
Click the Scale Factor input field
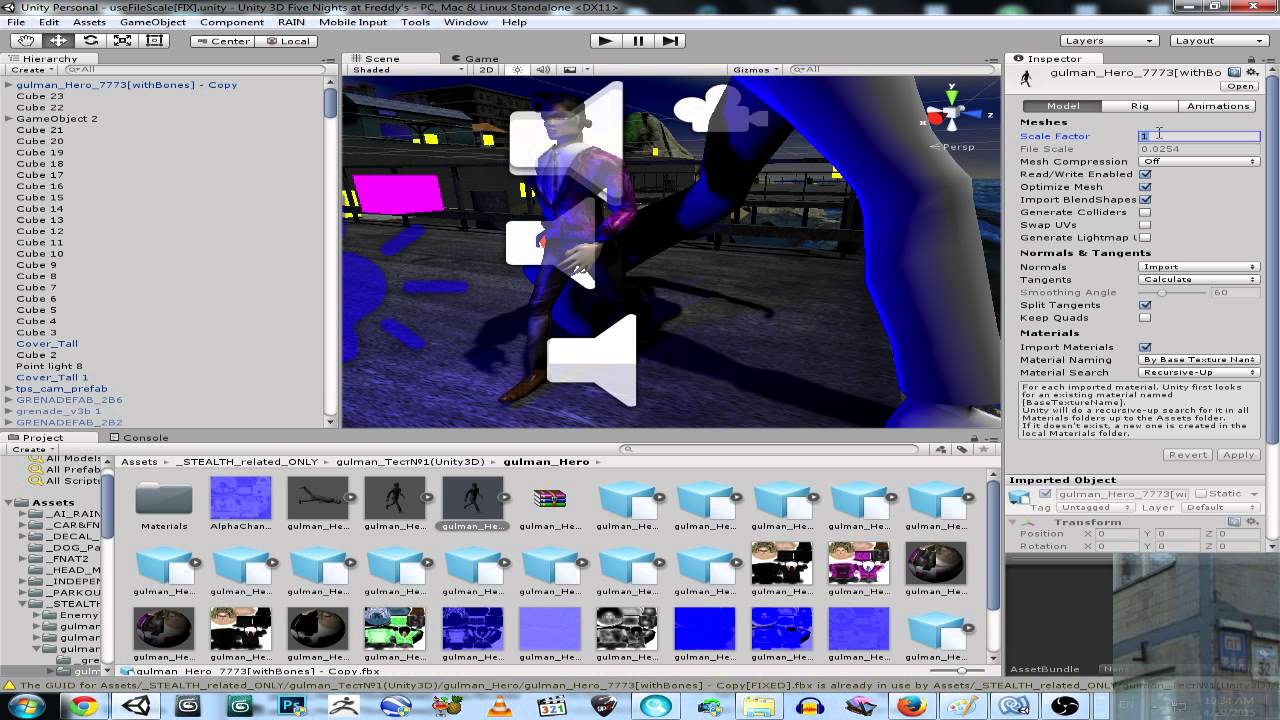coord(1199,136)
